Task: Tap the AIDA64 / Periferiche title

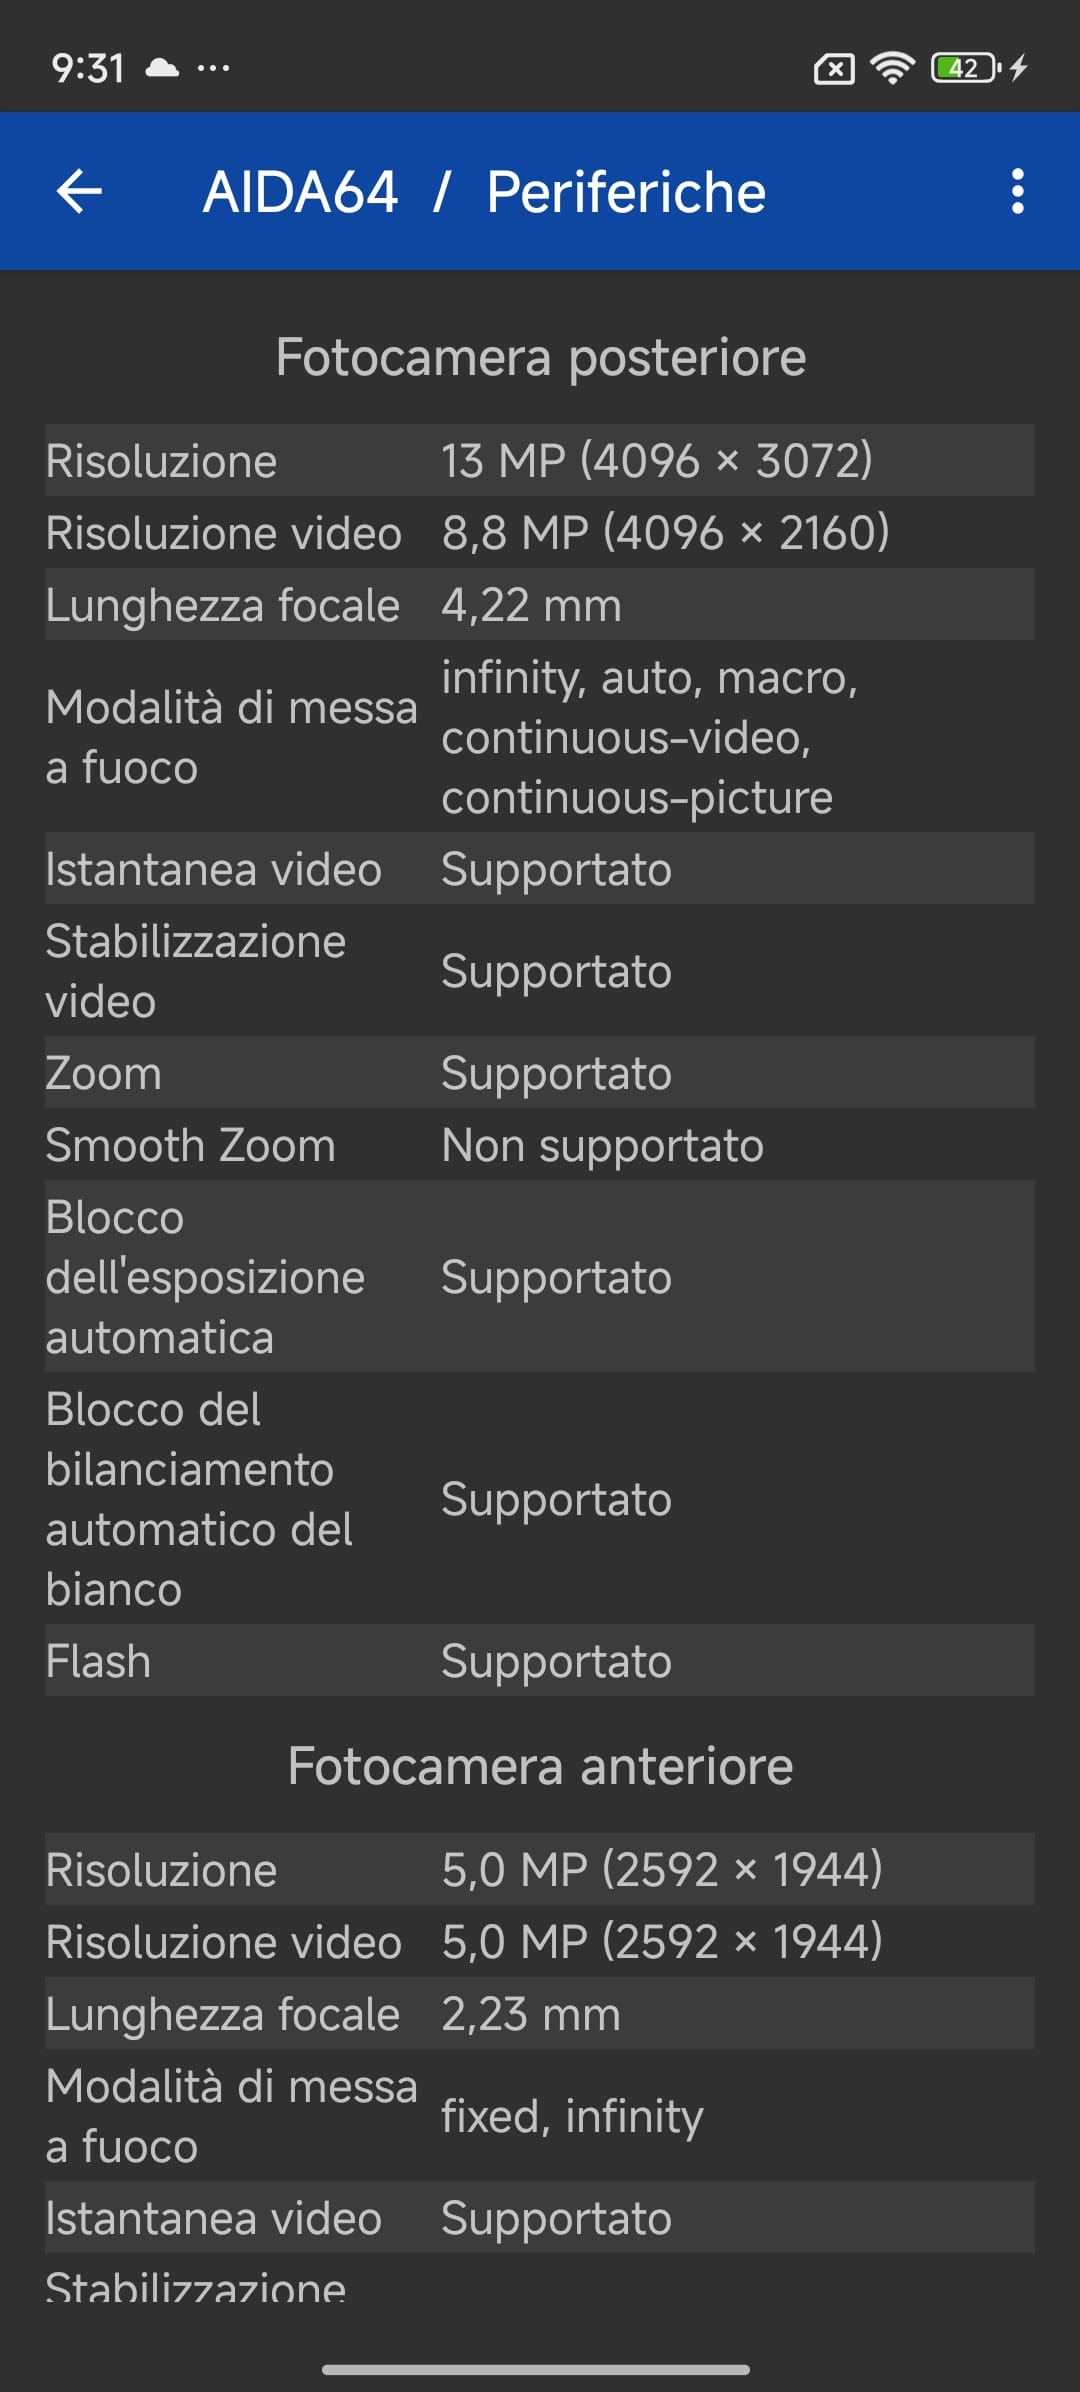Action: click(x=484, y=192)
